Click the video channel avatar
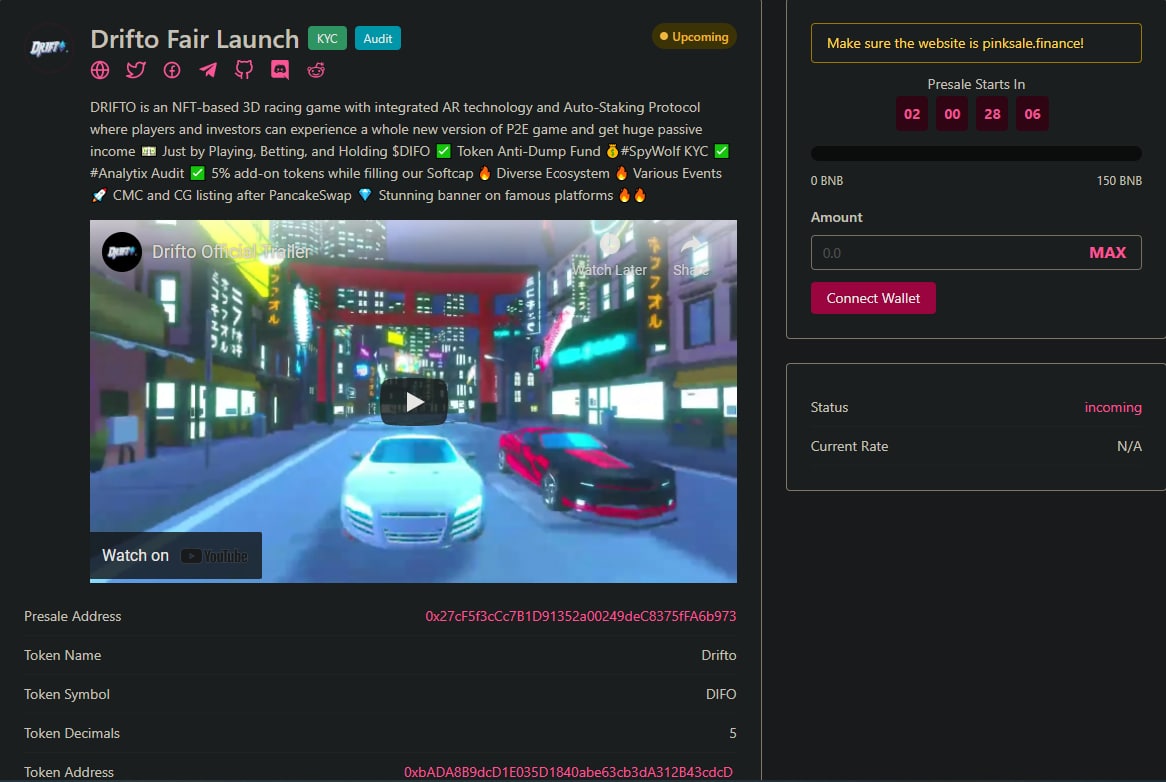 point(121,252)
